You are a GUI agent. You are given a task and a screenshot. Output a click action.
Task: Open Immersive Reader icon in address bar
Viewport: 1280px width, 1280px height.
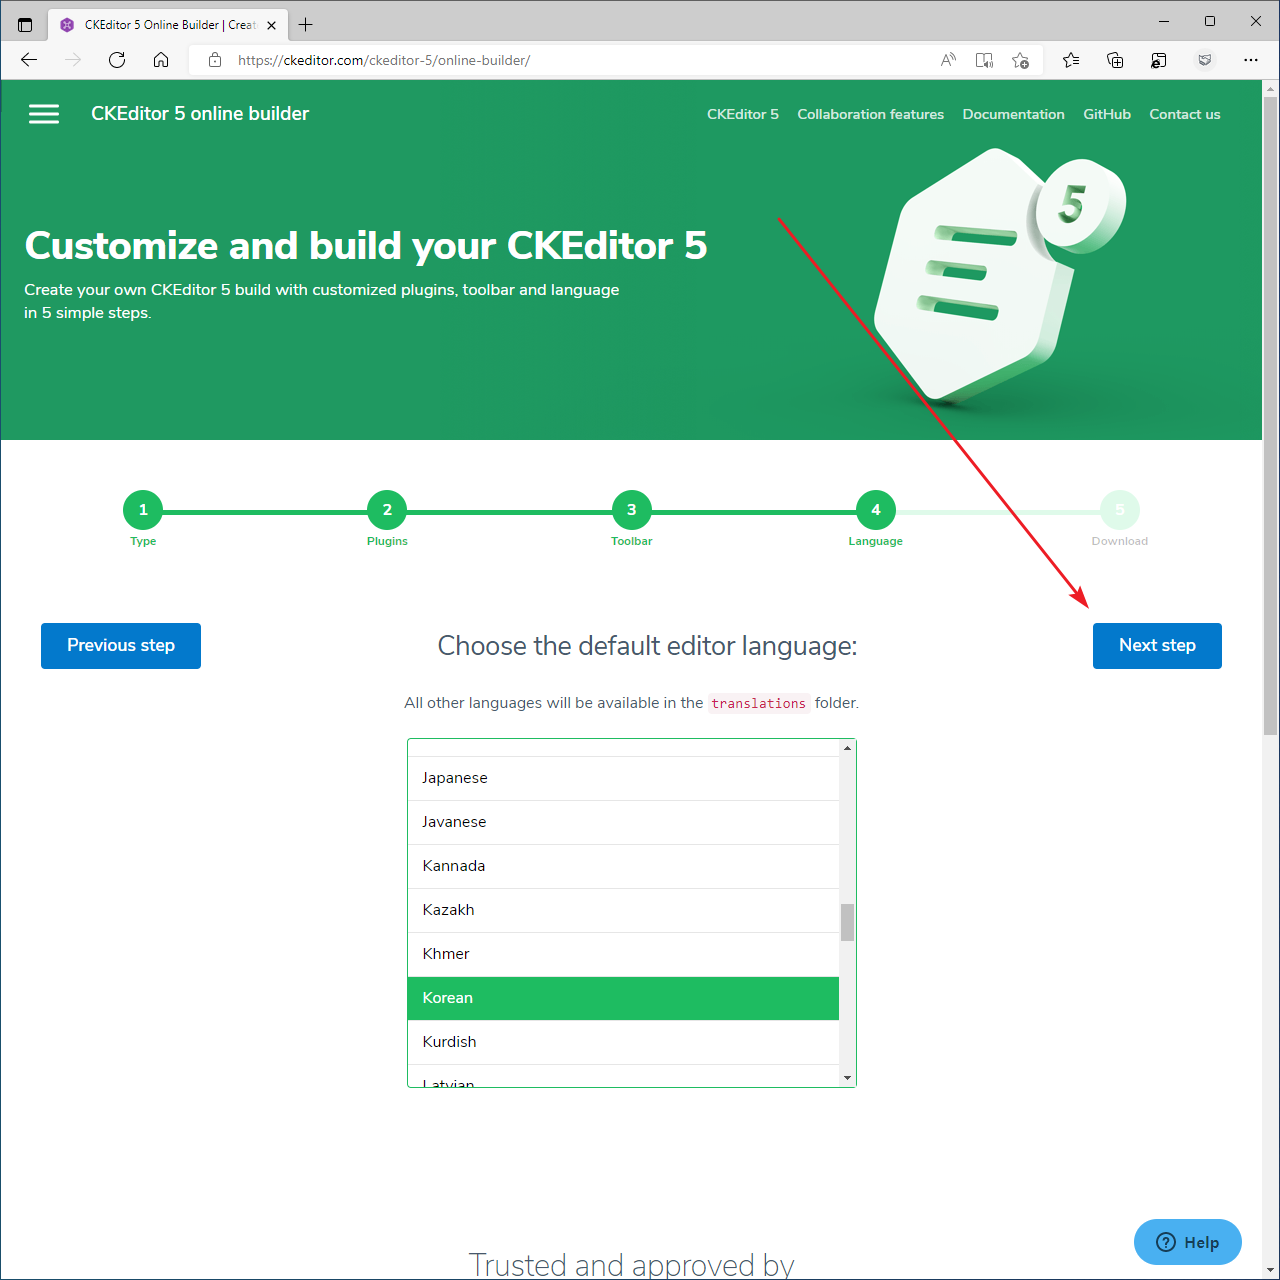[x=984, y=60]
